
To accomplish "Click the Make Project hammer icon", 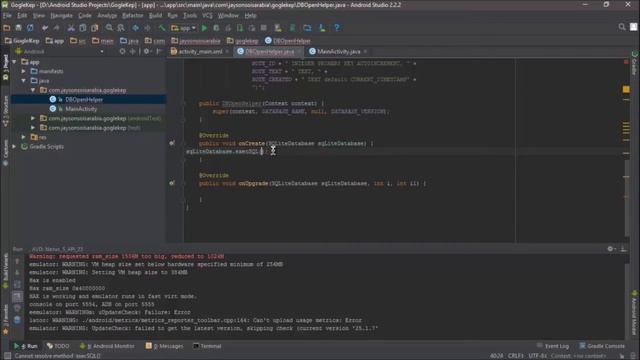I will 162,28.
